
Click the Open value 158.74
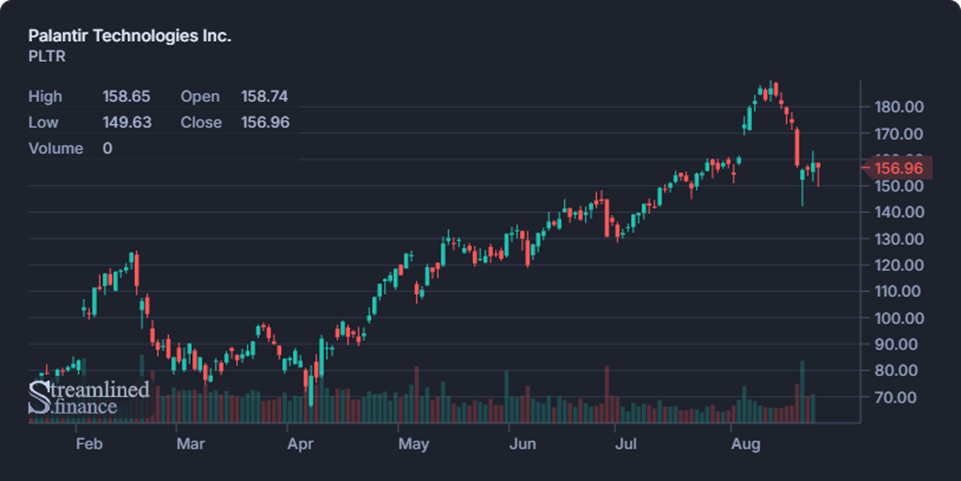[x=264, y=96]
